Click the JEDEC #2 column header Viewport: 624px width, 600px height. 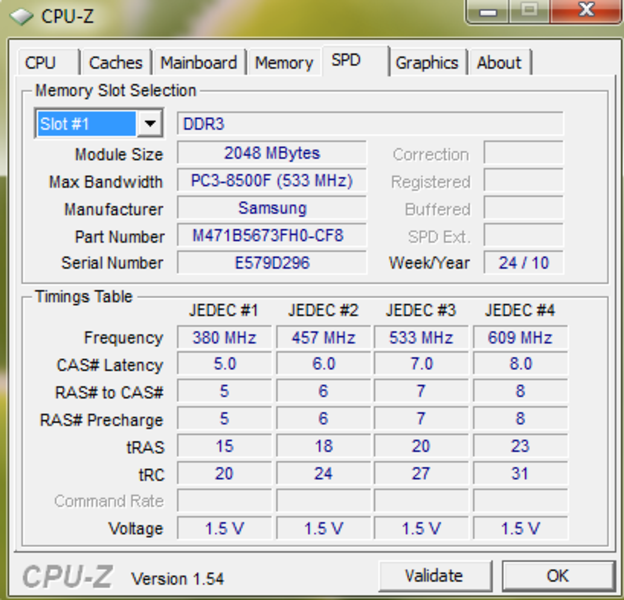323,310
